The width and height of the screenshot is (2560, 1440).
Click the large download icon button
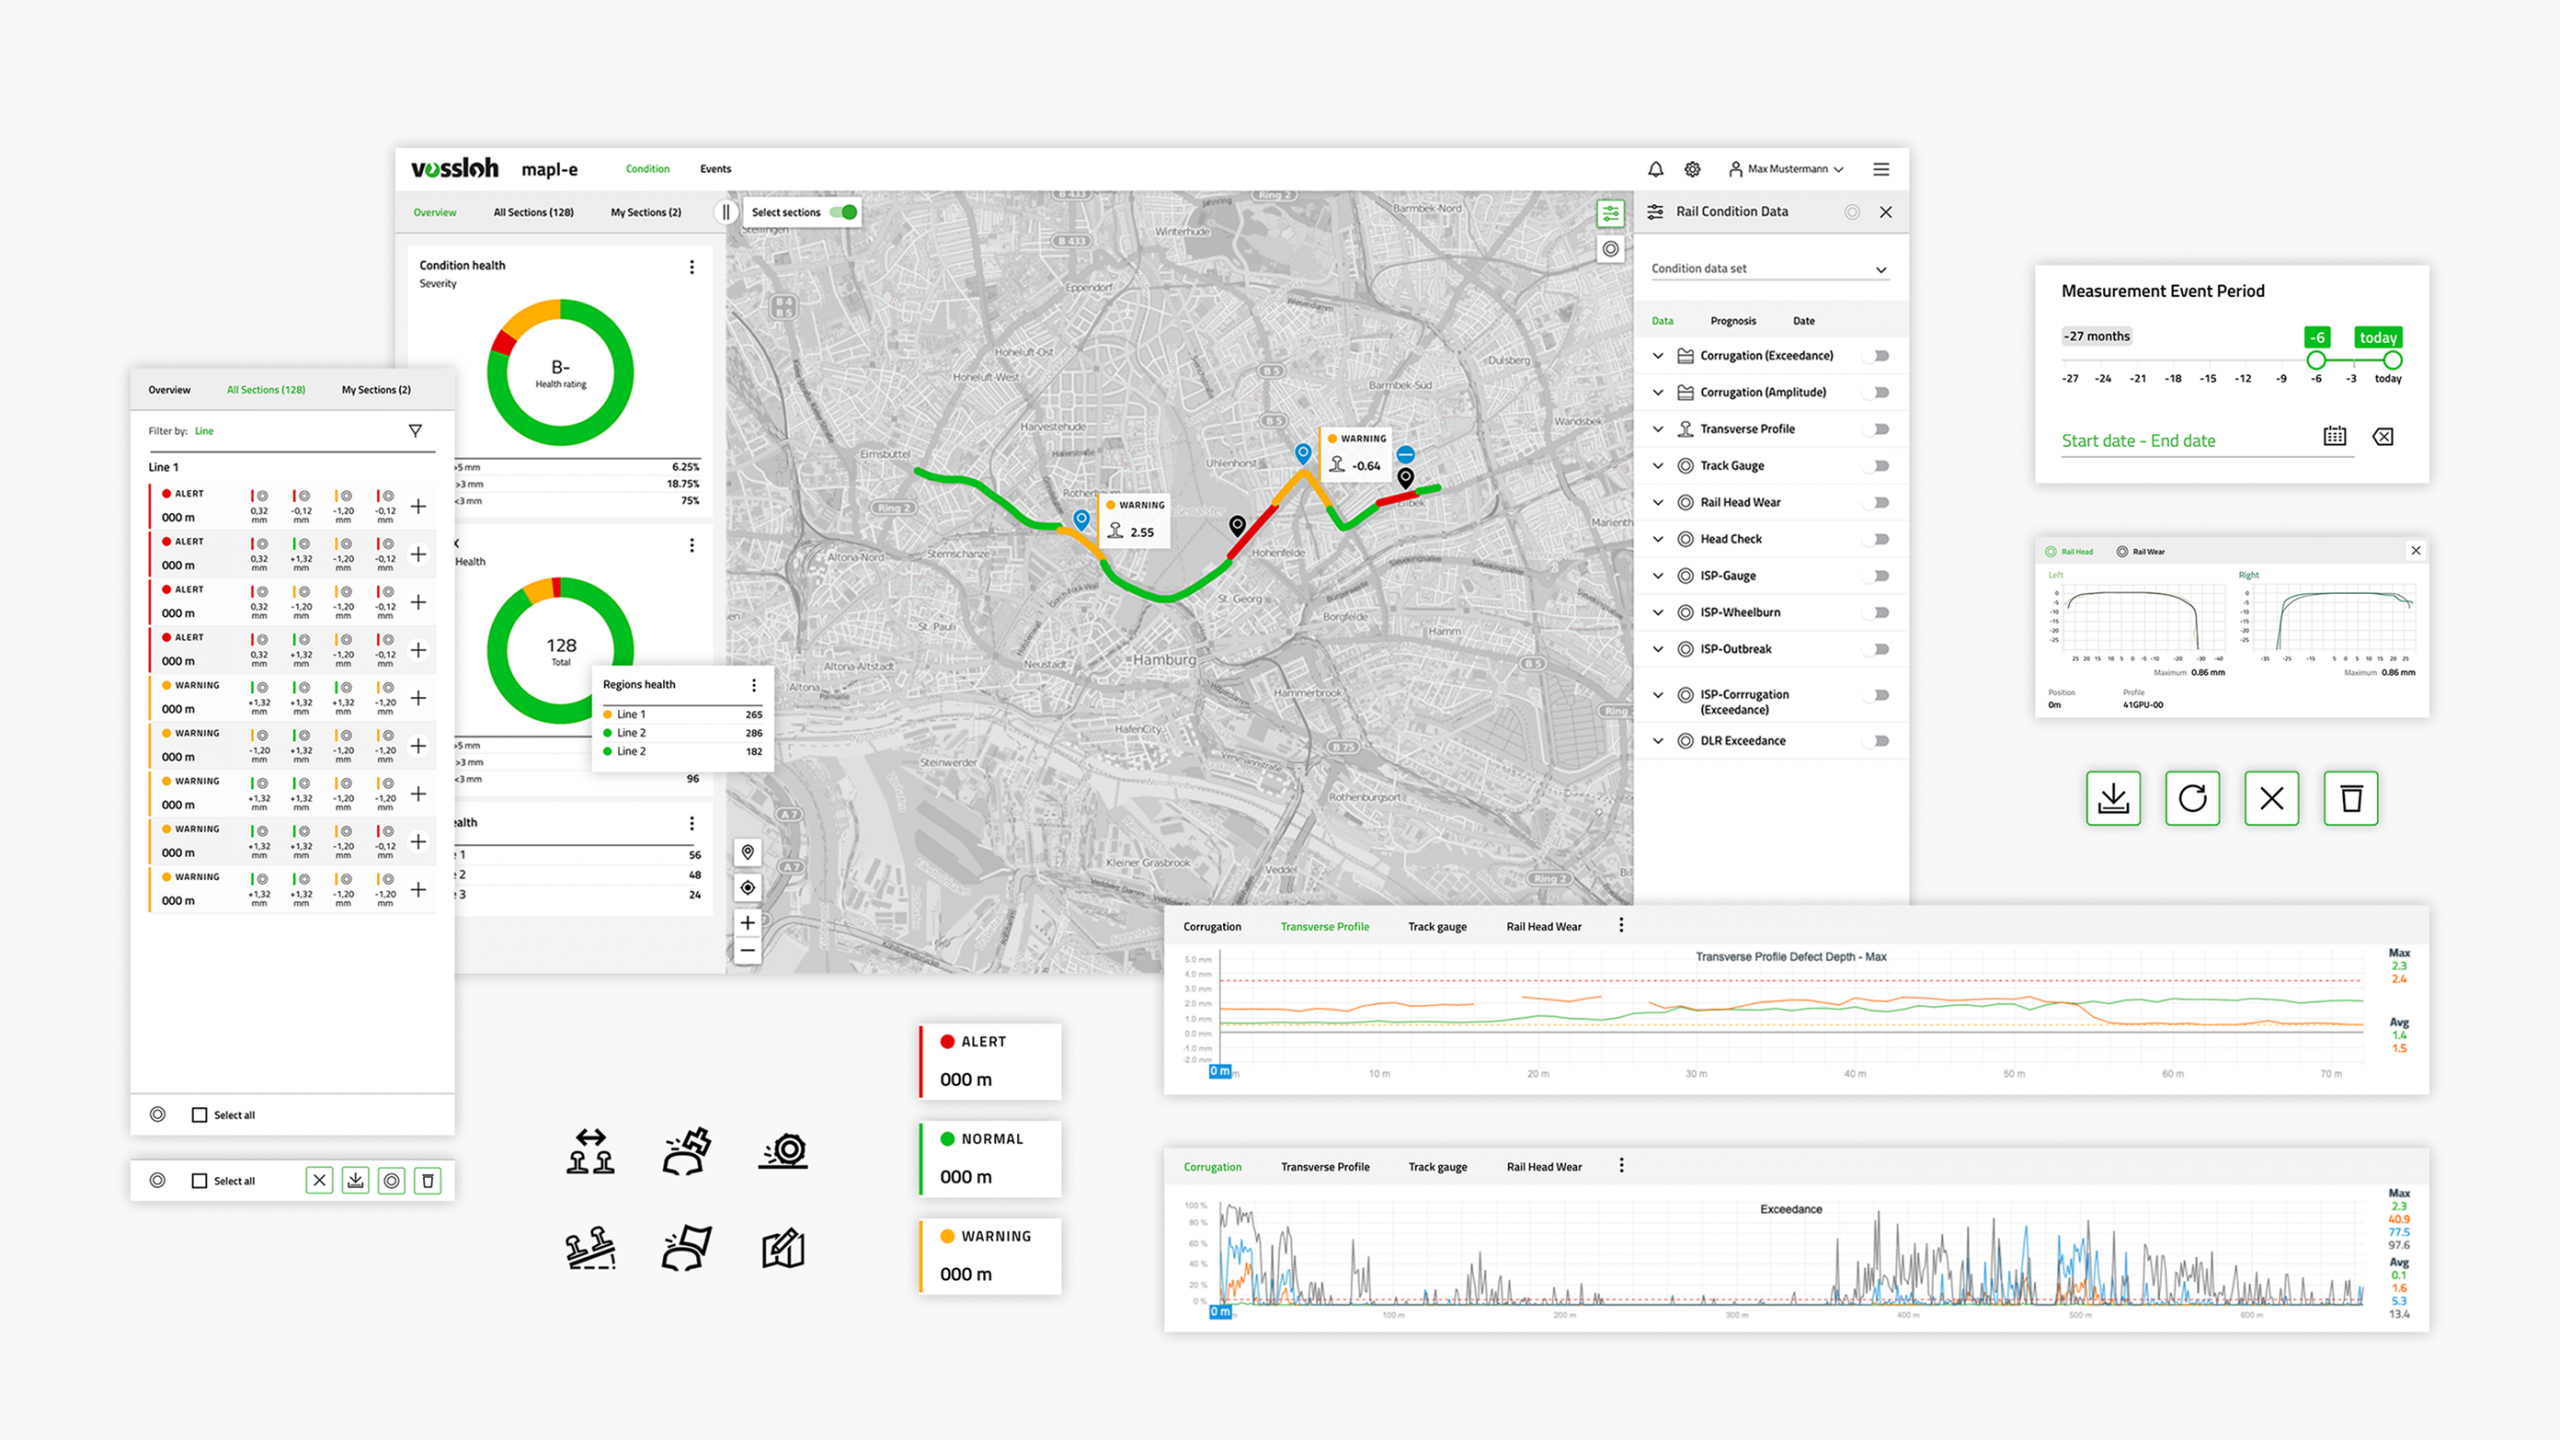[2113, 798]
